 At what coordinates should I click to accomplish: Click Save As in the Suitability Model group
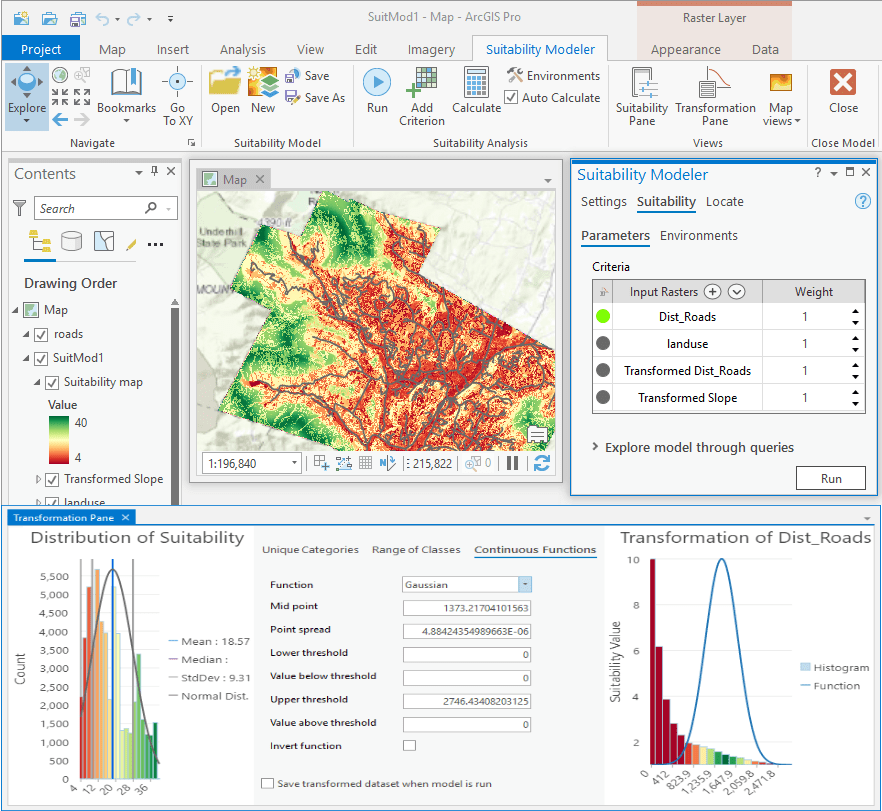tap(319, 97)
